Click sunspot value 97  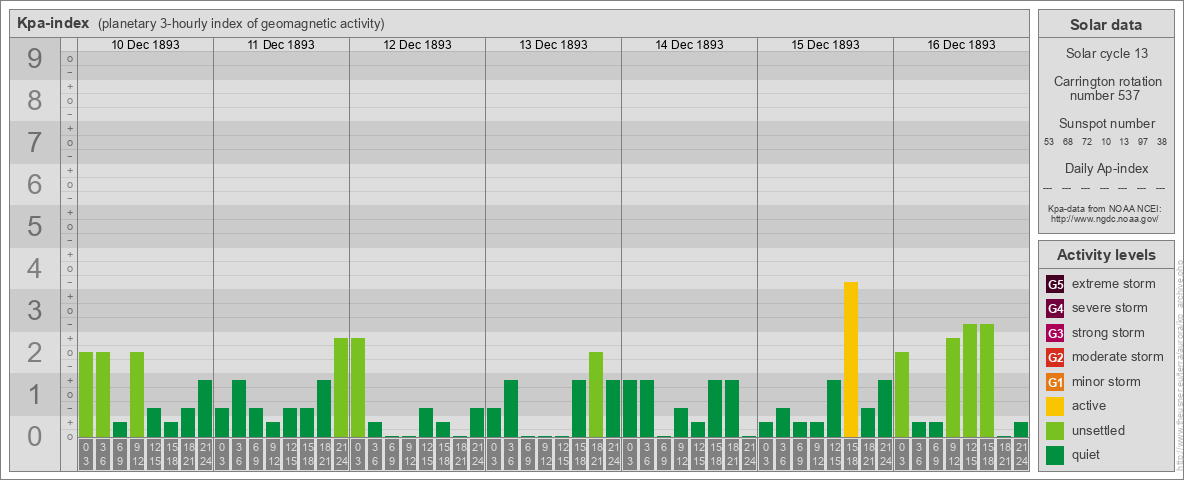1143,142
